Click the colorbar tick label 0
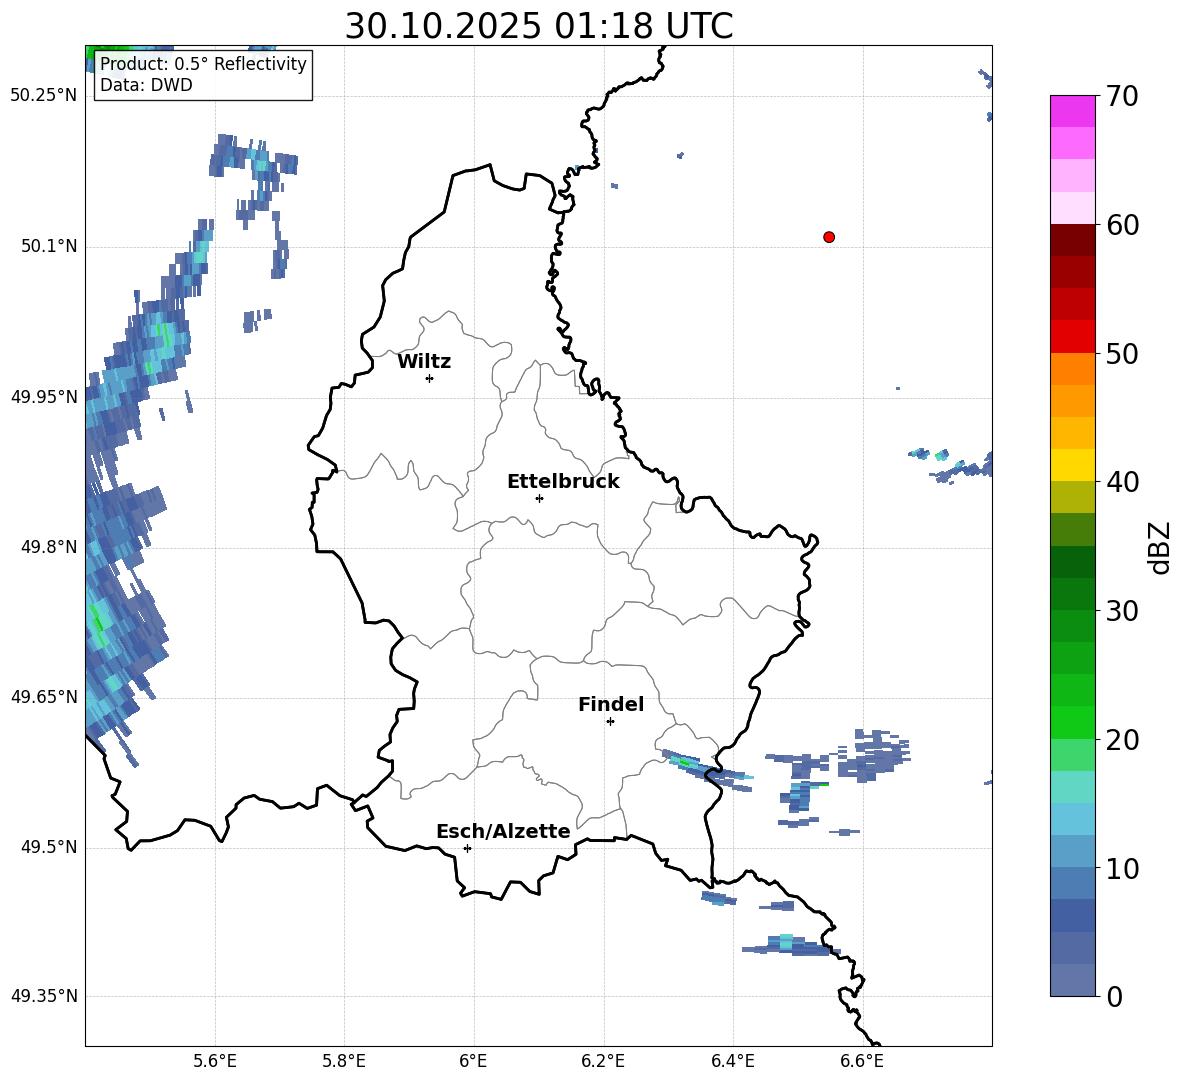This screenshot has width=1184, height=1081. [x=1114, y=997]
